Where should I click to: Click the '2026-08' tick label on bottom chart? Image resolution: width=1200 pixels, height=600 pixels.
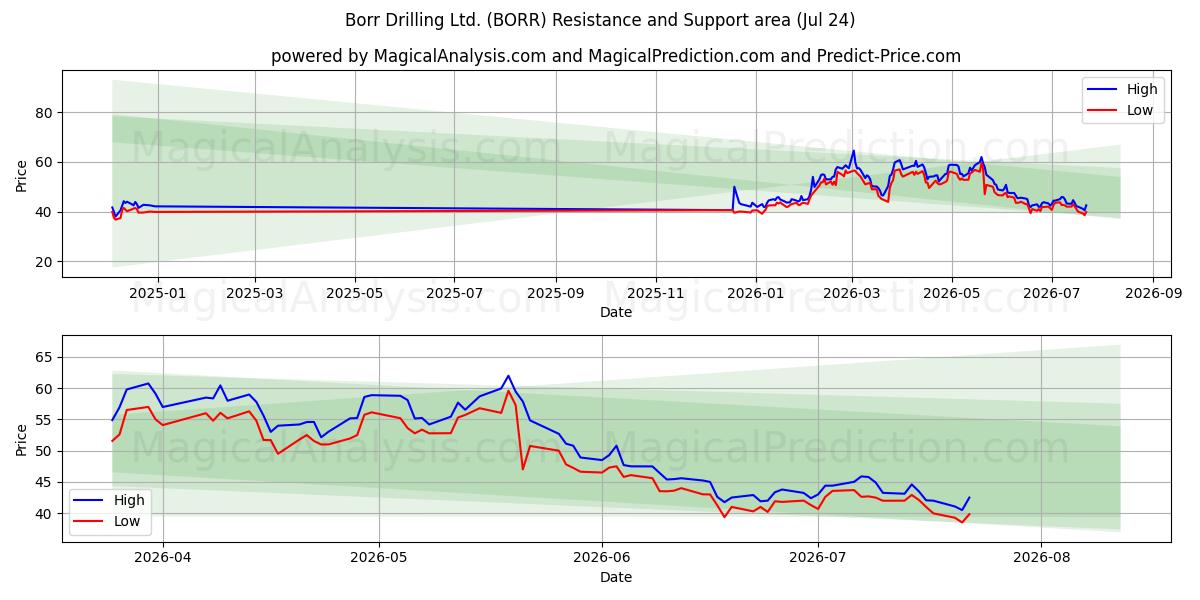click(1042, 559)
